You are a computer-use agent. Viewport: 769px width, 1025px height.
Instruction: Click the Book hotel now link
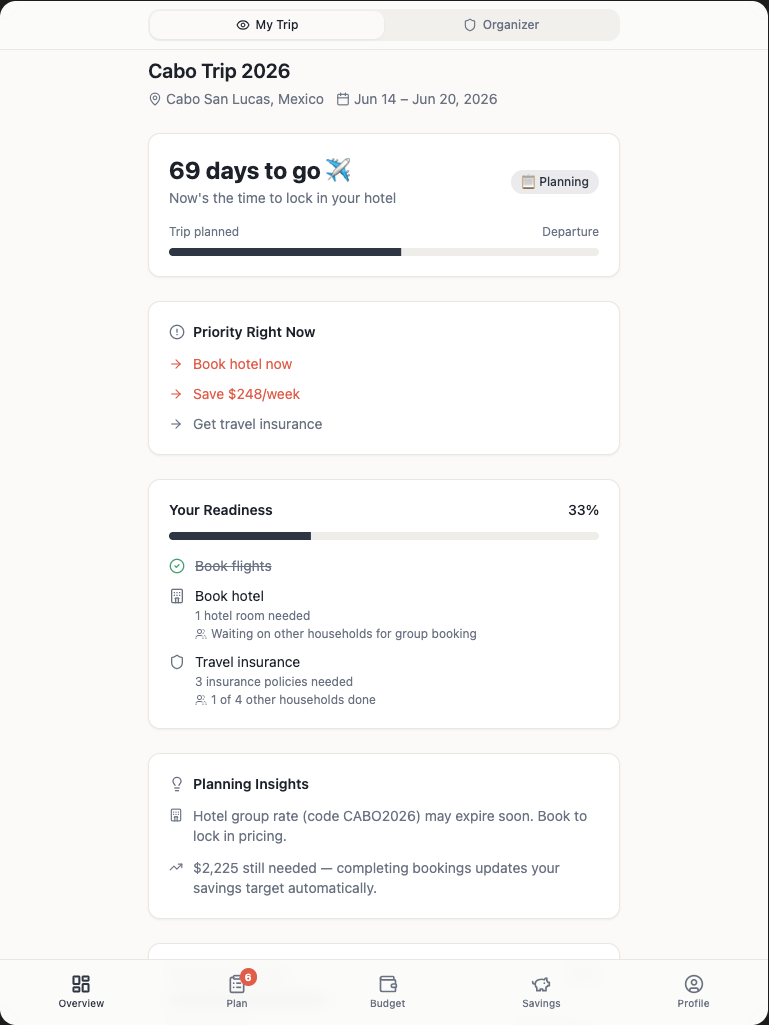click(x=242, y=364)
